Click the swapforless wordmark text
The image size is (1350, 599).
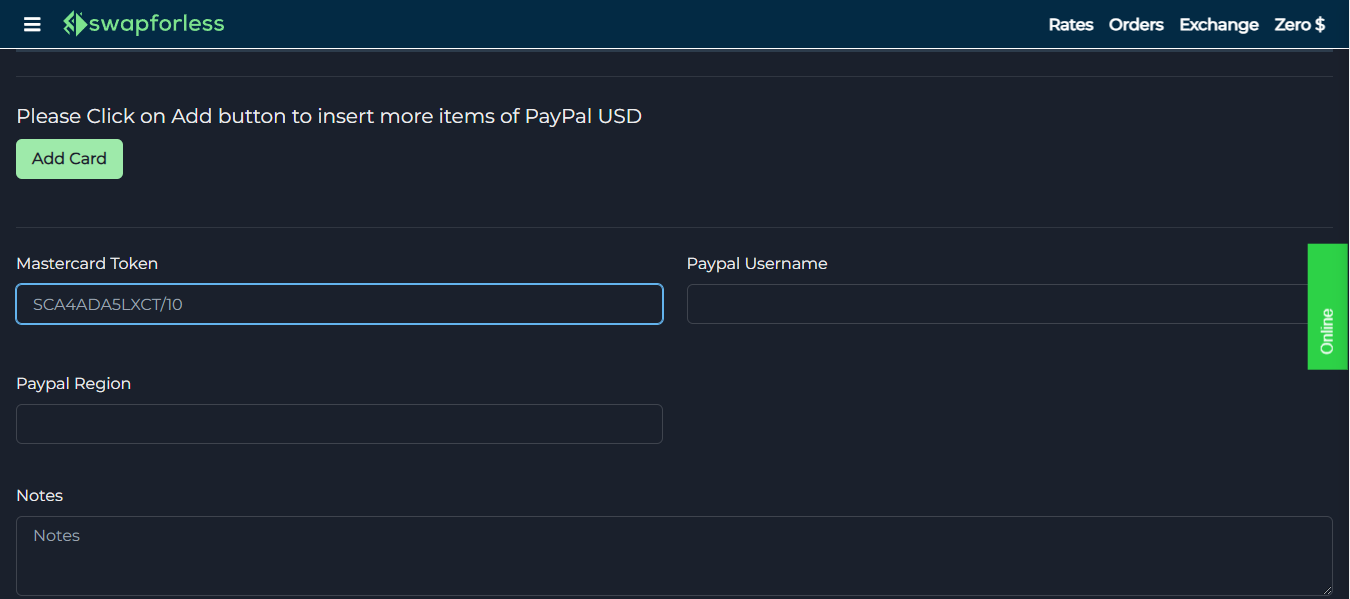(x=156, y=24)
